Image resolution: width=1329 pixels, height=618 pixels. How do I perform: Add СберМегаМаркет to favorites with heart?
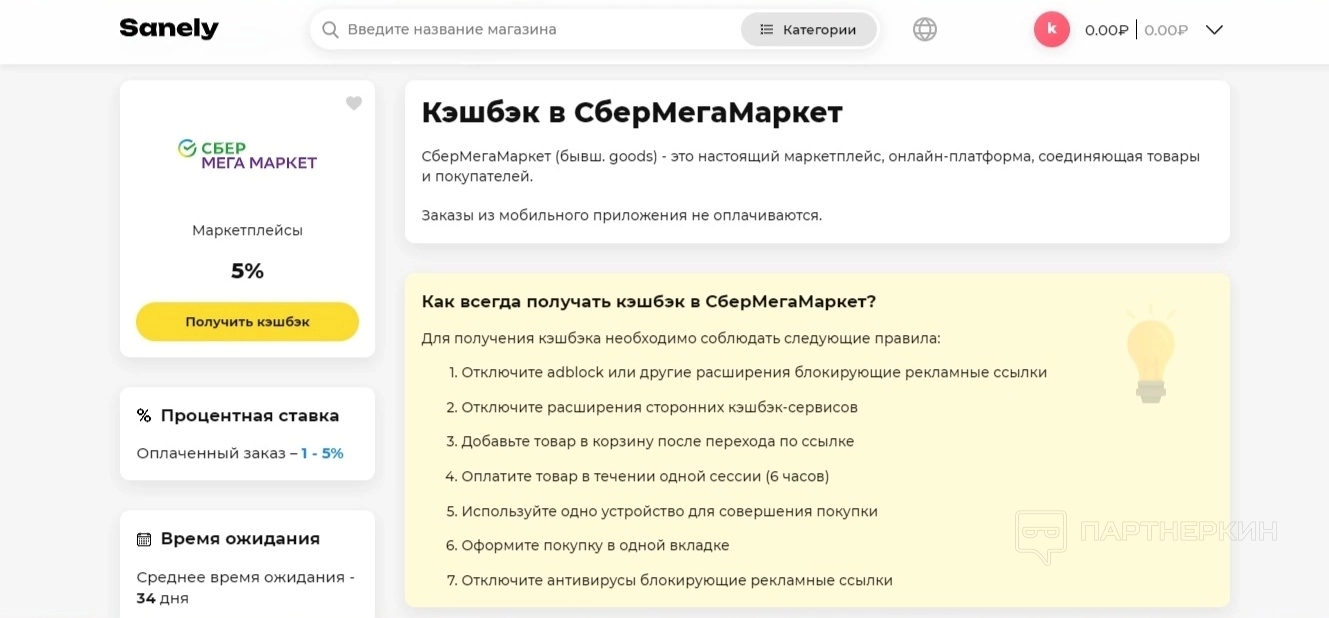353,103
